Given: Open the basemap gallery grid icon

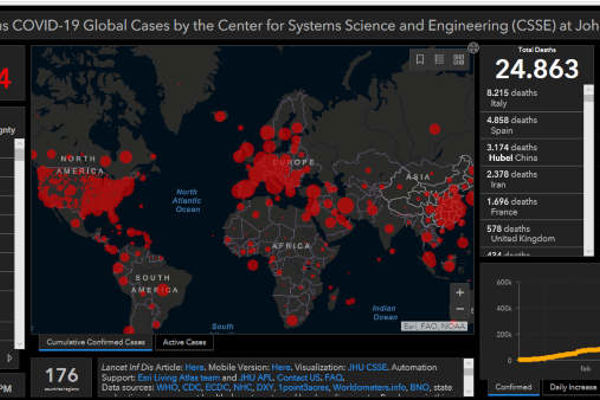Looking at the screenshot, I should click(x=458, y=60).
